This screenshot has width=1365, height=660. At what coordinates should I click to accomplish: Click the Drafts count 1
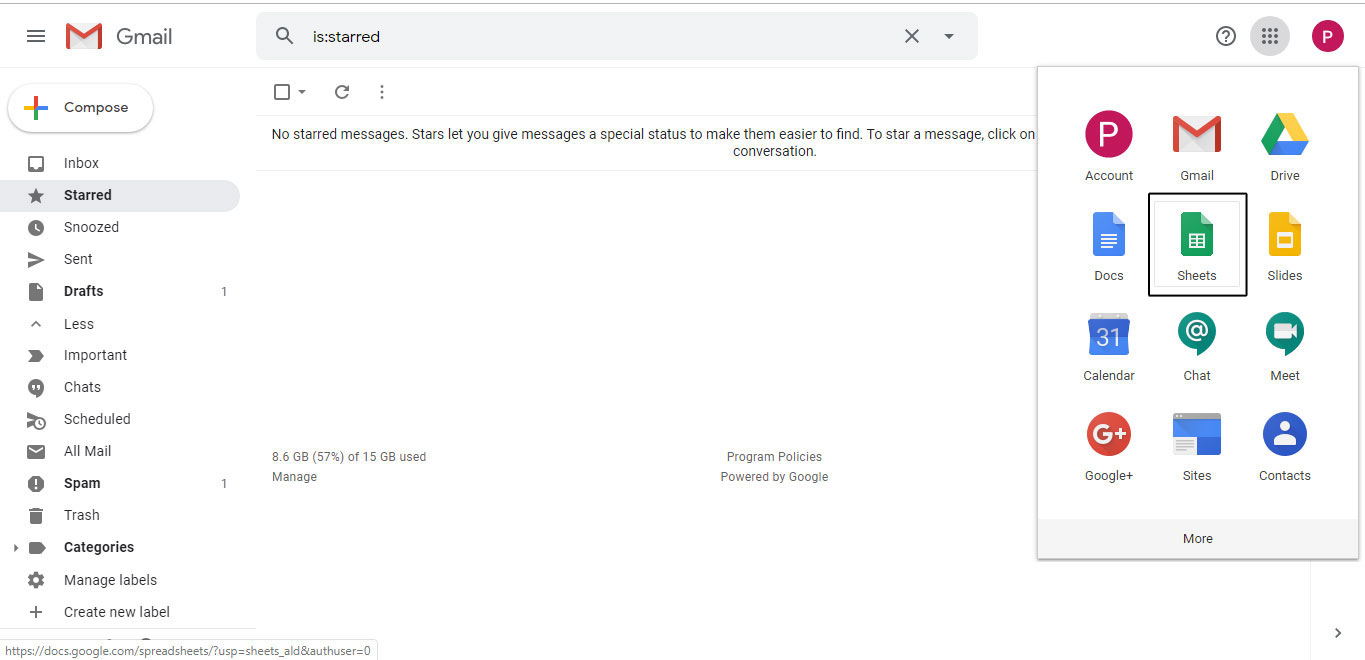(224, 292)
